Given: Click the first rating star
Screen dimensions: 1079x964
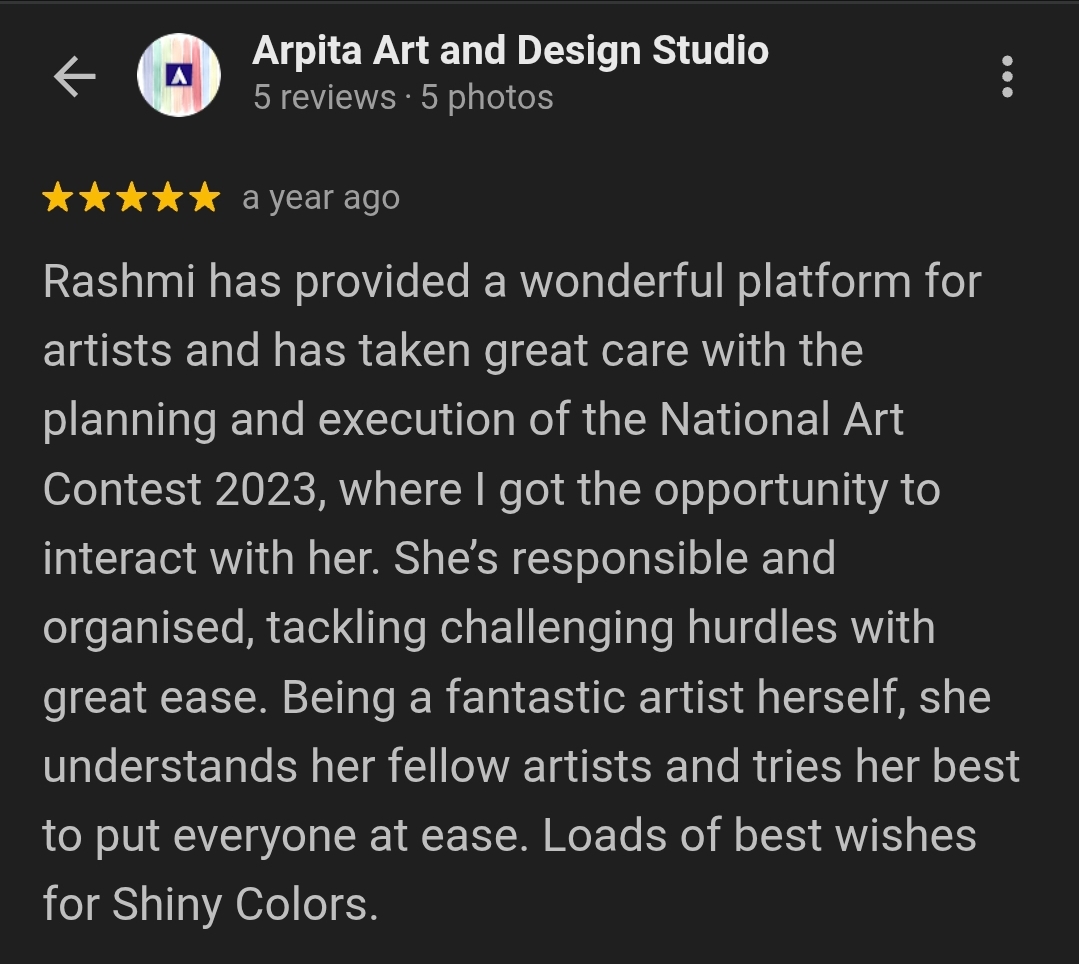Looking at the screenshot, I should [58, 198].
